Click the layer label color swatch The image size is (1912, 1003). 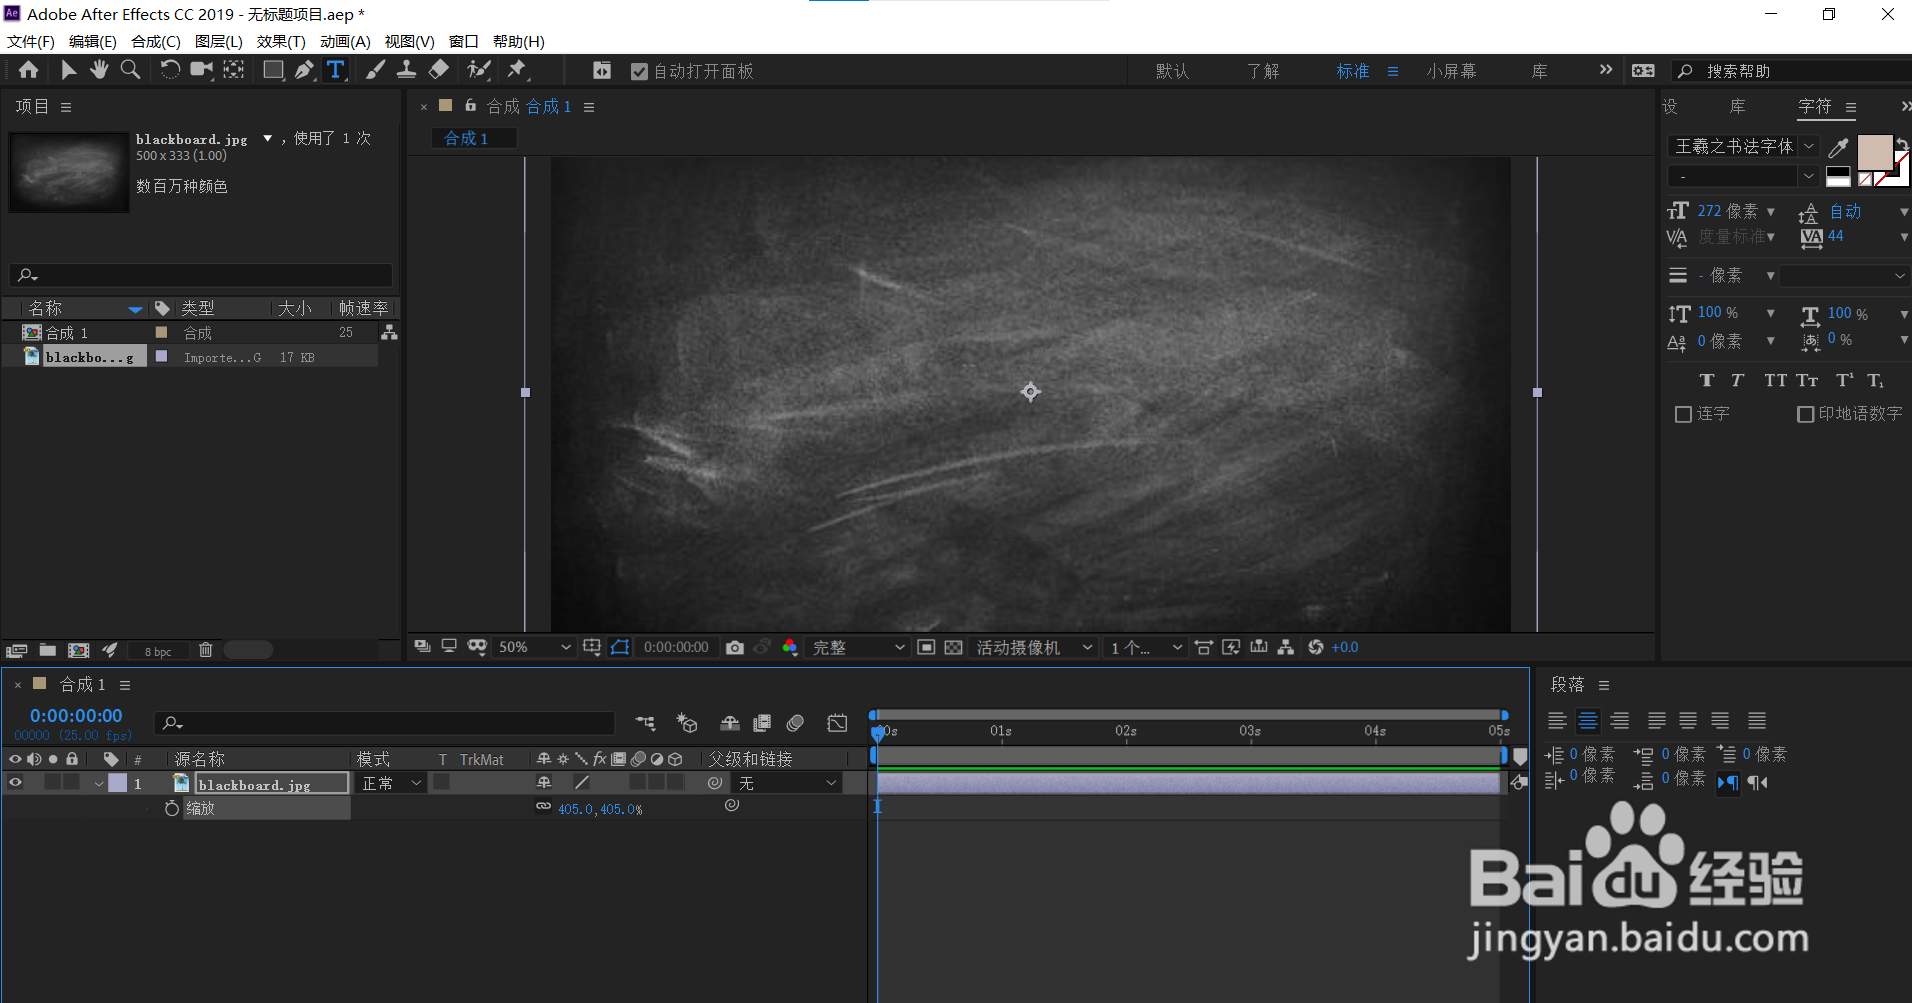tap(118, 783)
